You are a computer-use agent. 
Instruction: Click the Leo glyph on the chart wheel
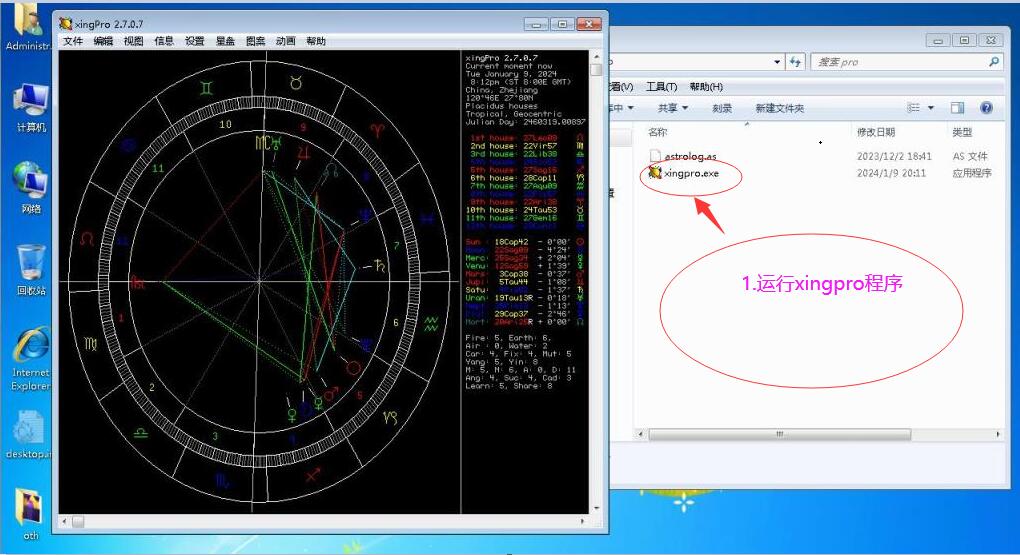click(87, 239)
